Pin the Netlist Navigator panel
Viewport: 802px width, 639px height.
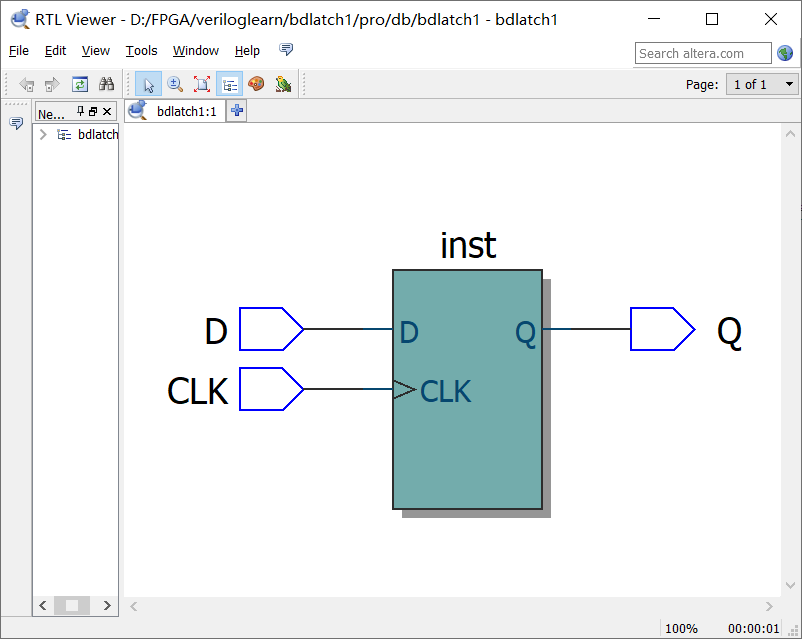[80, 111]
